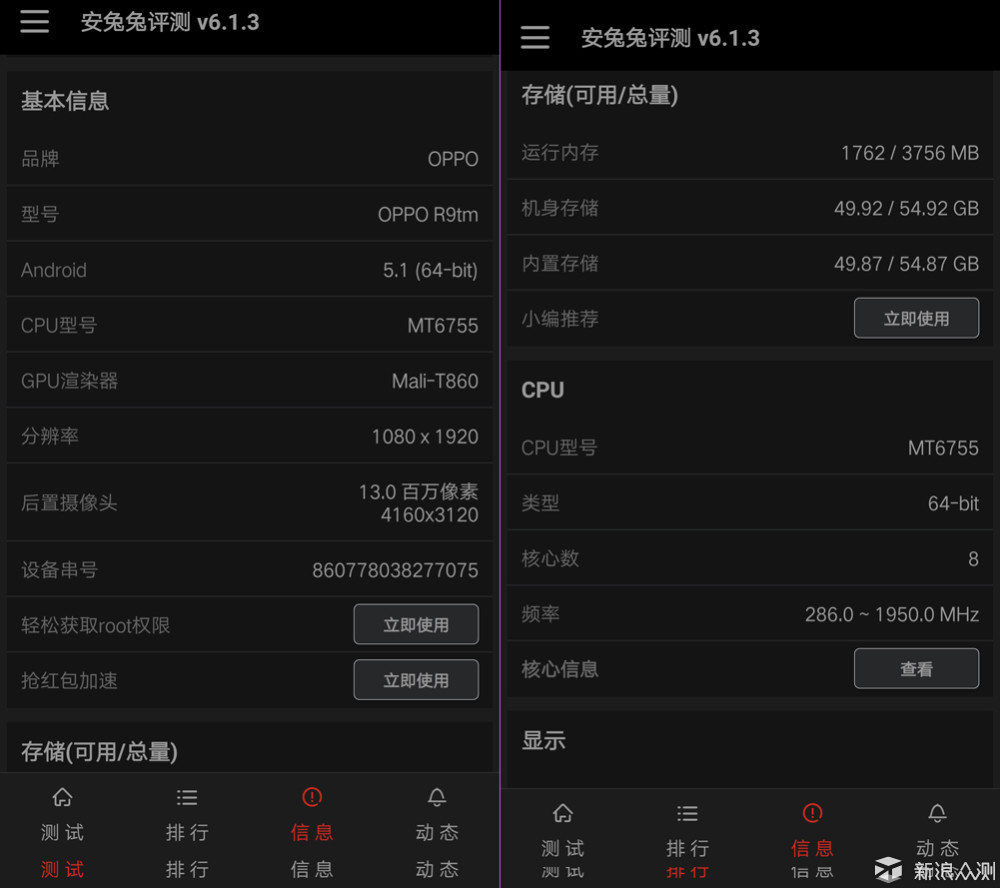Tap 立即使用 next to 抢红包加速
This screenshot has height=888, width=1000.
[x=416, y=679]
